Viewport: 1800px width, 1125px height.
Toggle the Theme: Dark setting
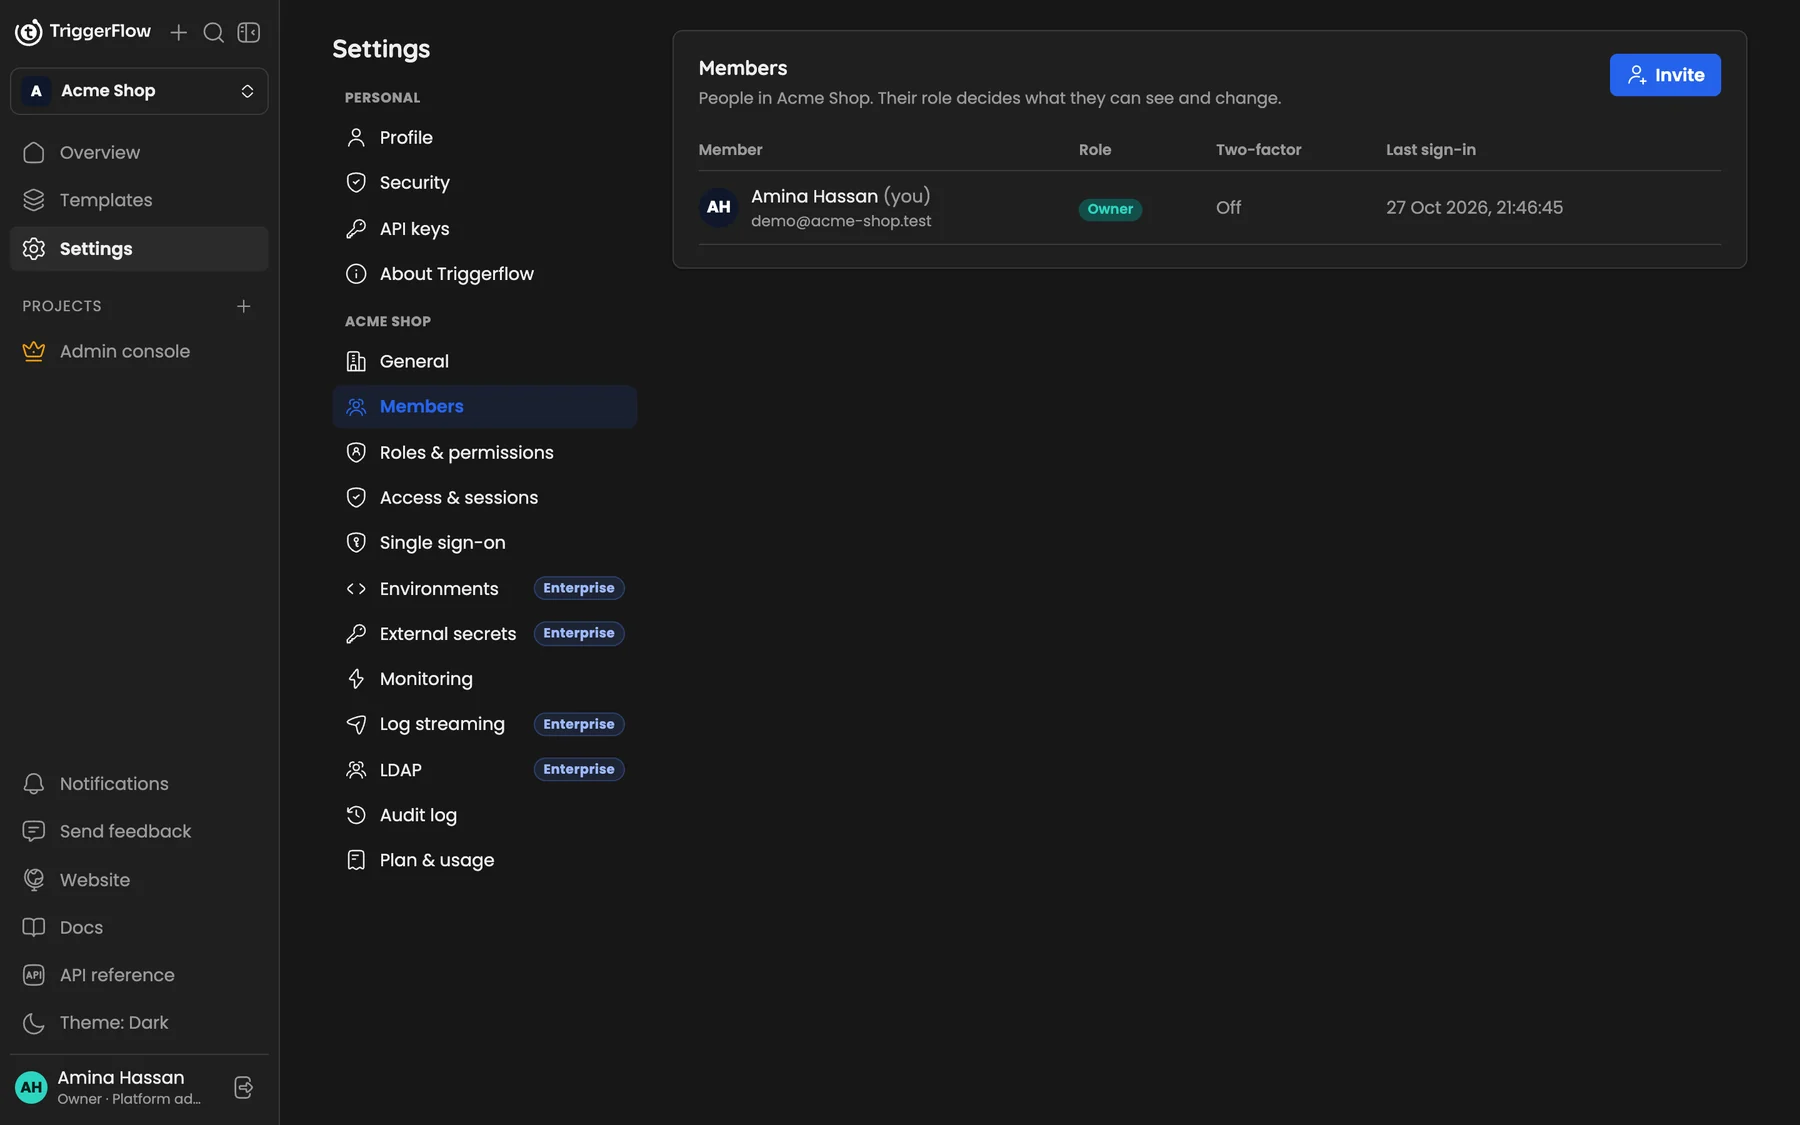click(139, 1023)
